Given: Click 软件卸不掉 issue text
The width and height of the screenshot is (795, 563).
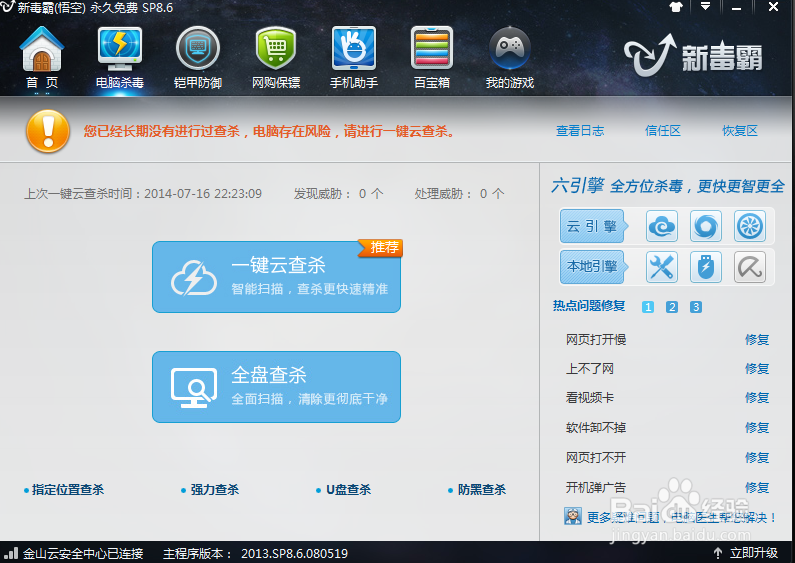Looking at the screenshot, I should tap(596, 428).
